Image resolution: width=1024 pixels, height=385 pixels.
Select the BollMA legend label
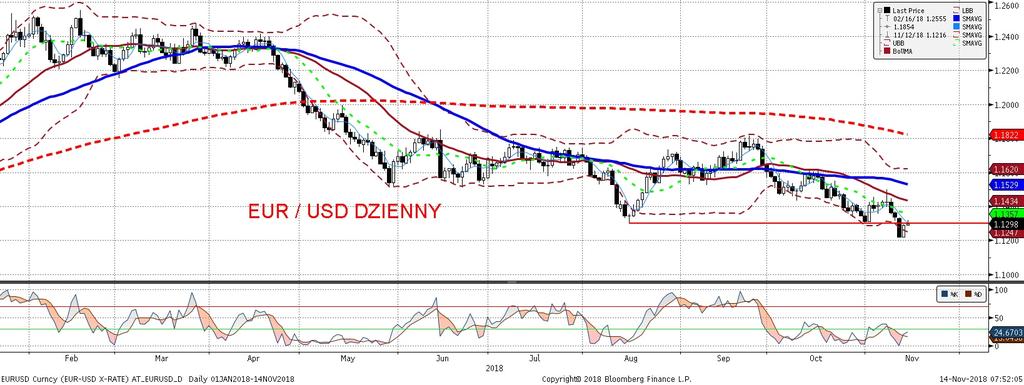(903, 51)
